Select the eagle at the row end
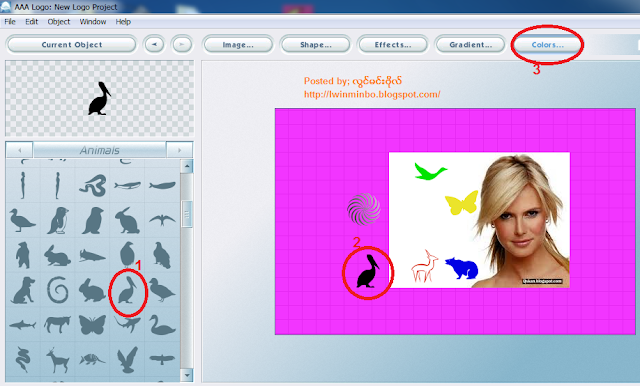640x386 pixels. 162,255
